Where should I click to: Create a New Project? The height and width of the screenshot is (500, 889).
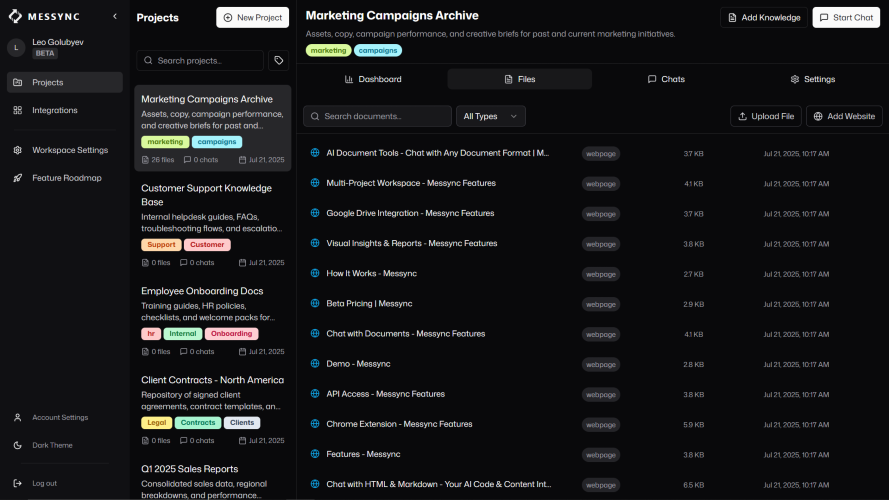[x=252, y=18]
